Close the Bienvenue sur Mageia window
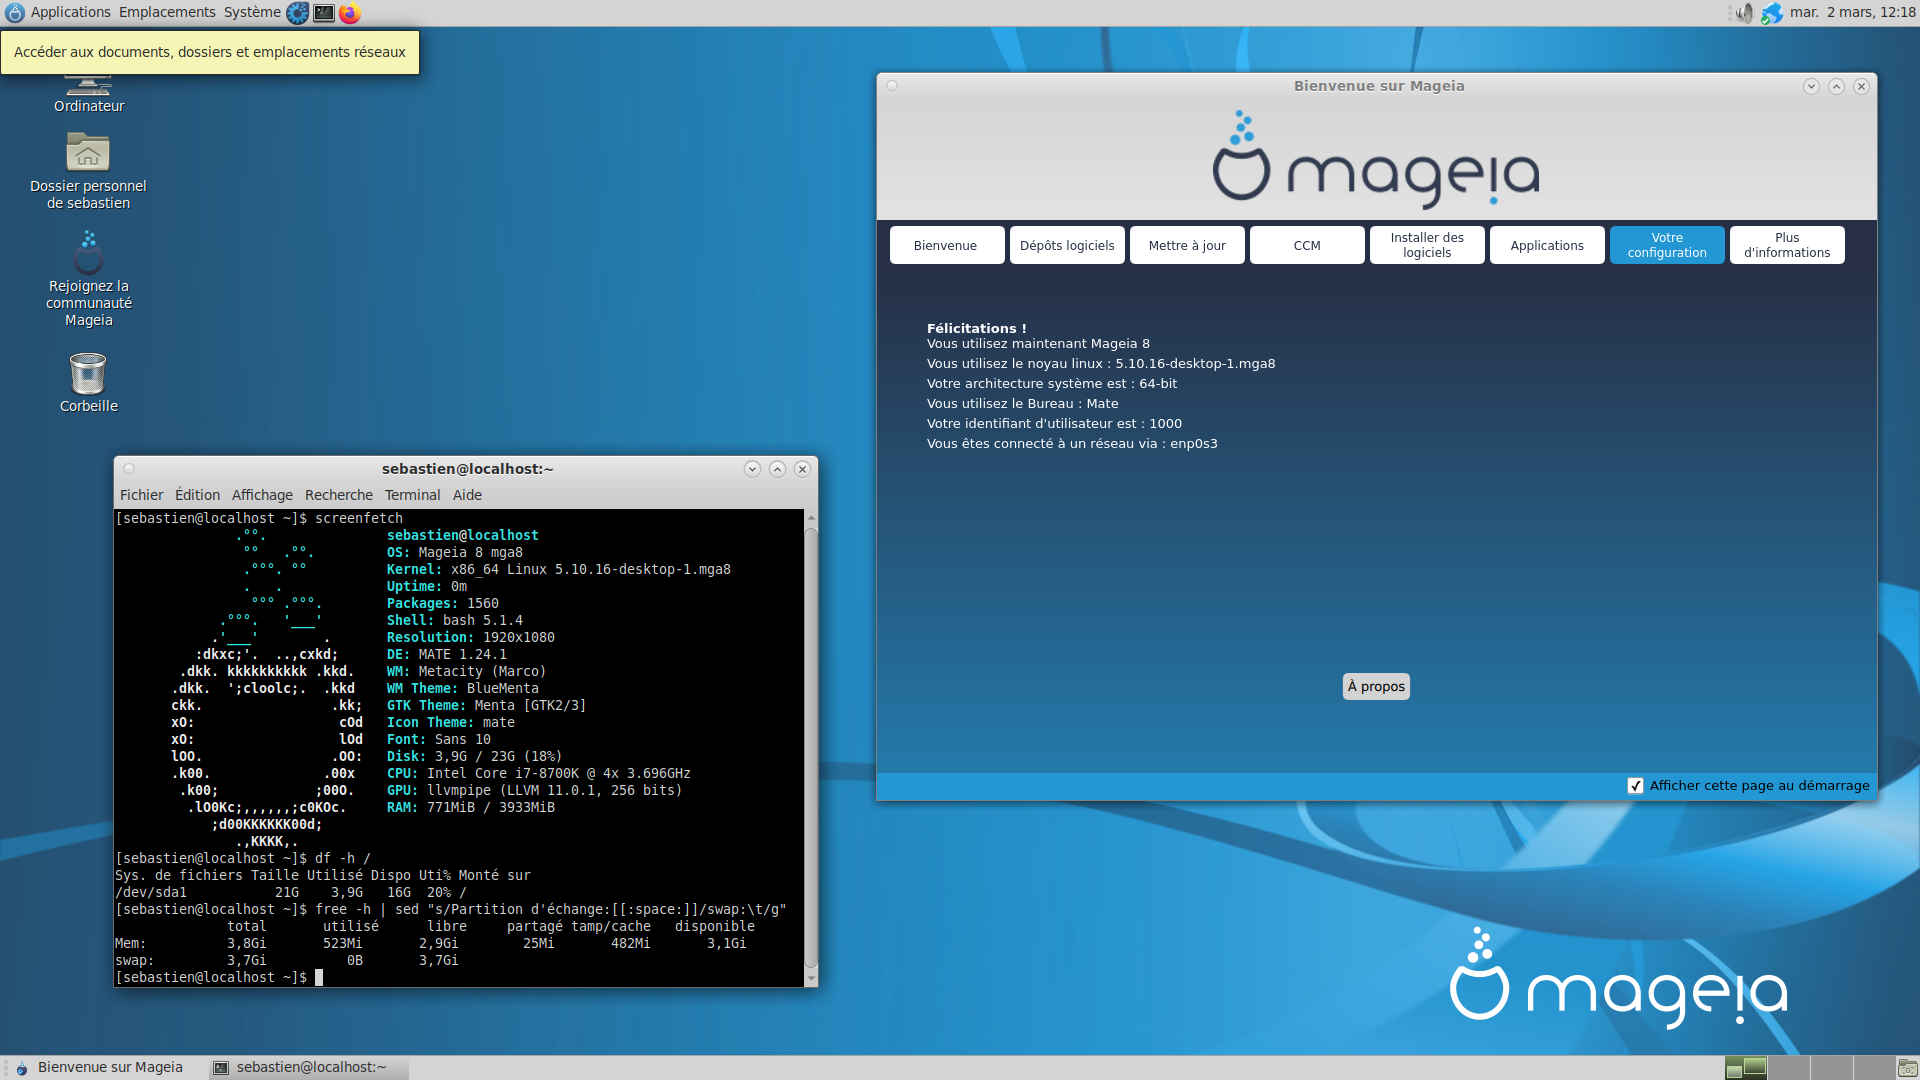The height and width of the screenshot is (1080, 1920). tap(1861, 86)
